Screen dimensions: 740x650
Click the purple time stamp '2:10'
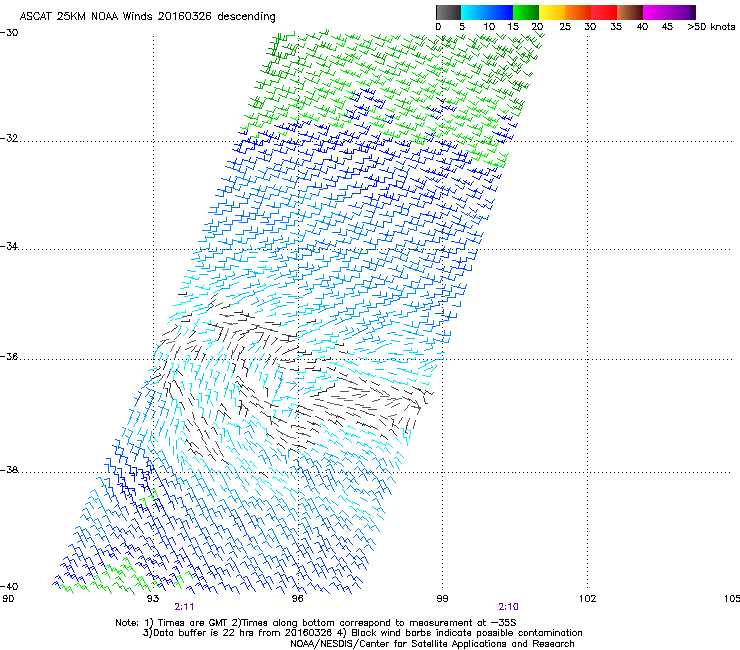pos(508,607)
